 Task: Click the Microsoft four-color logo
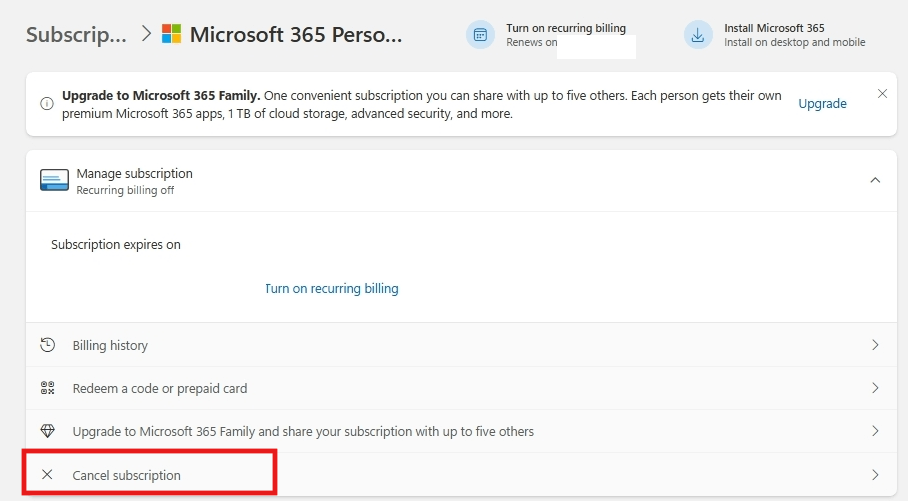(171, 34)
